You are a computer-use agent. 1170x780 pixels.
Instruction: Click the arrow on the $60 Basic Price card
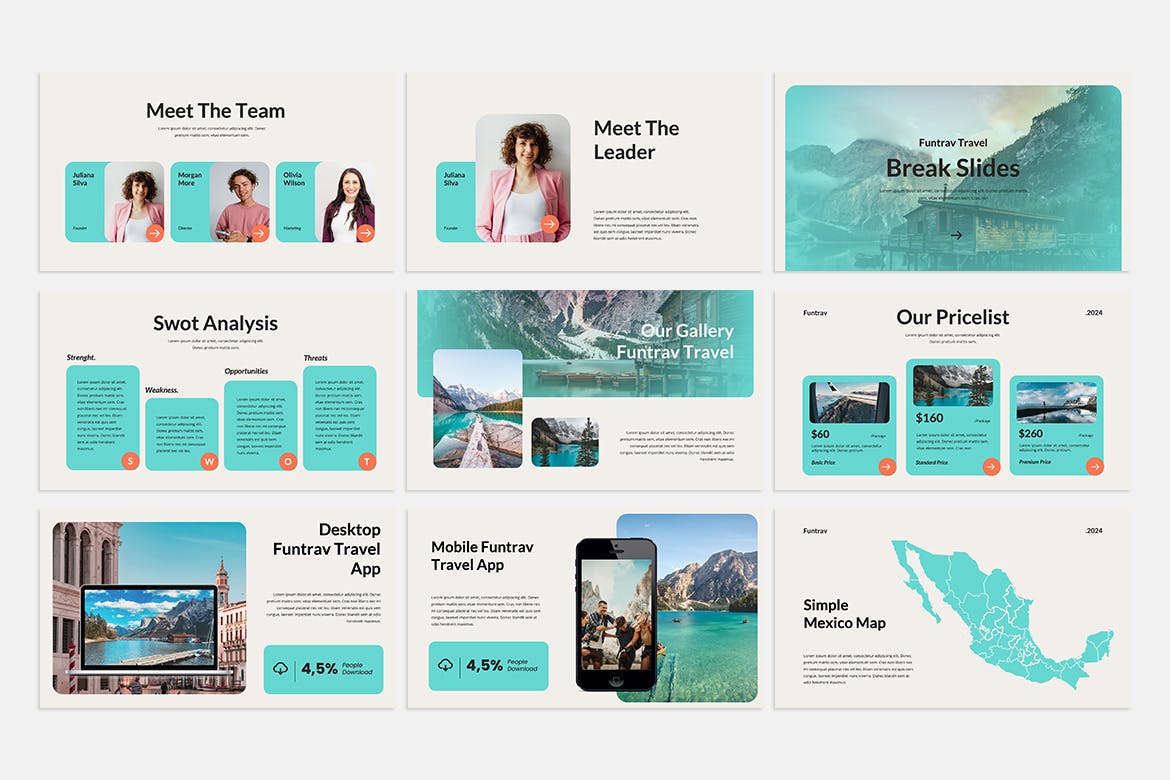pyautogui.click(x=886, y=466)
